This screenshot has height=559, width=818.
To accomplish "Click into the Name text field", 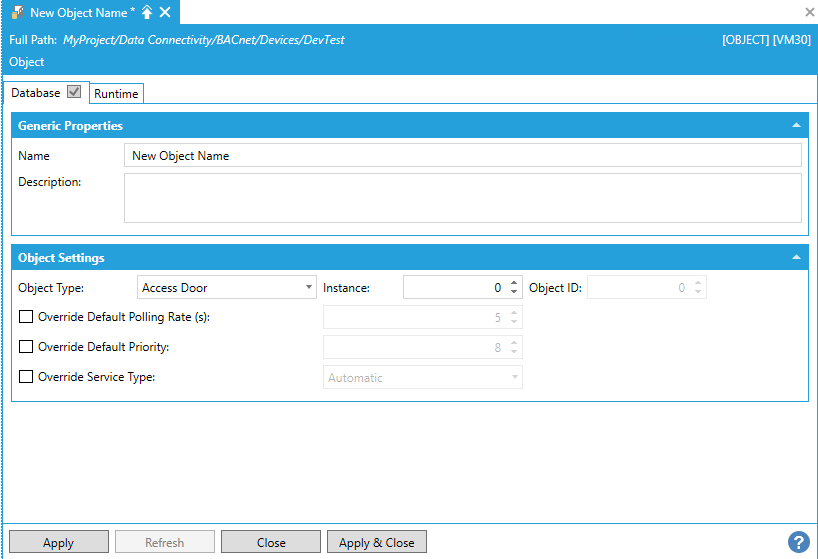I will click(462, 156).
